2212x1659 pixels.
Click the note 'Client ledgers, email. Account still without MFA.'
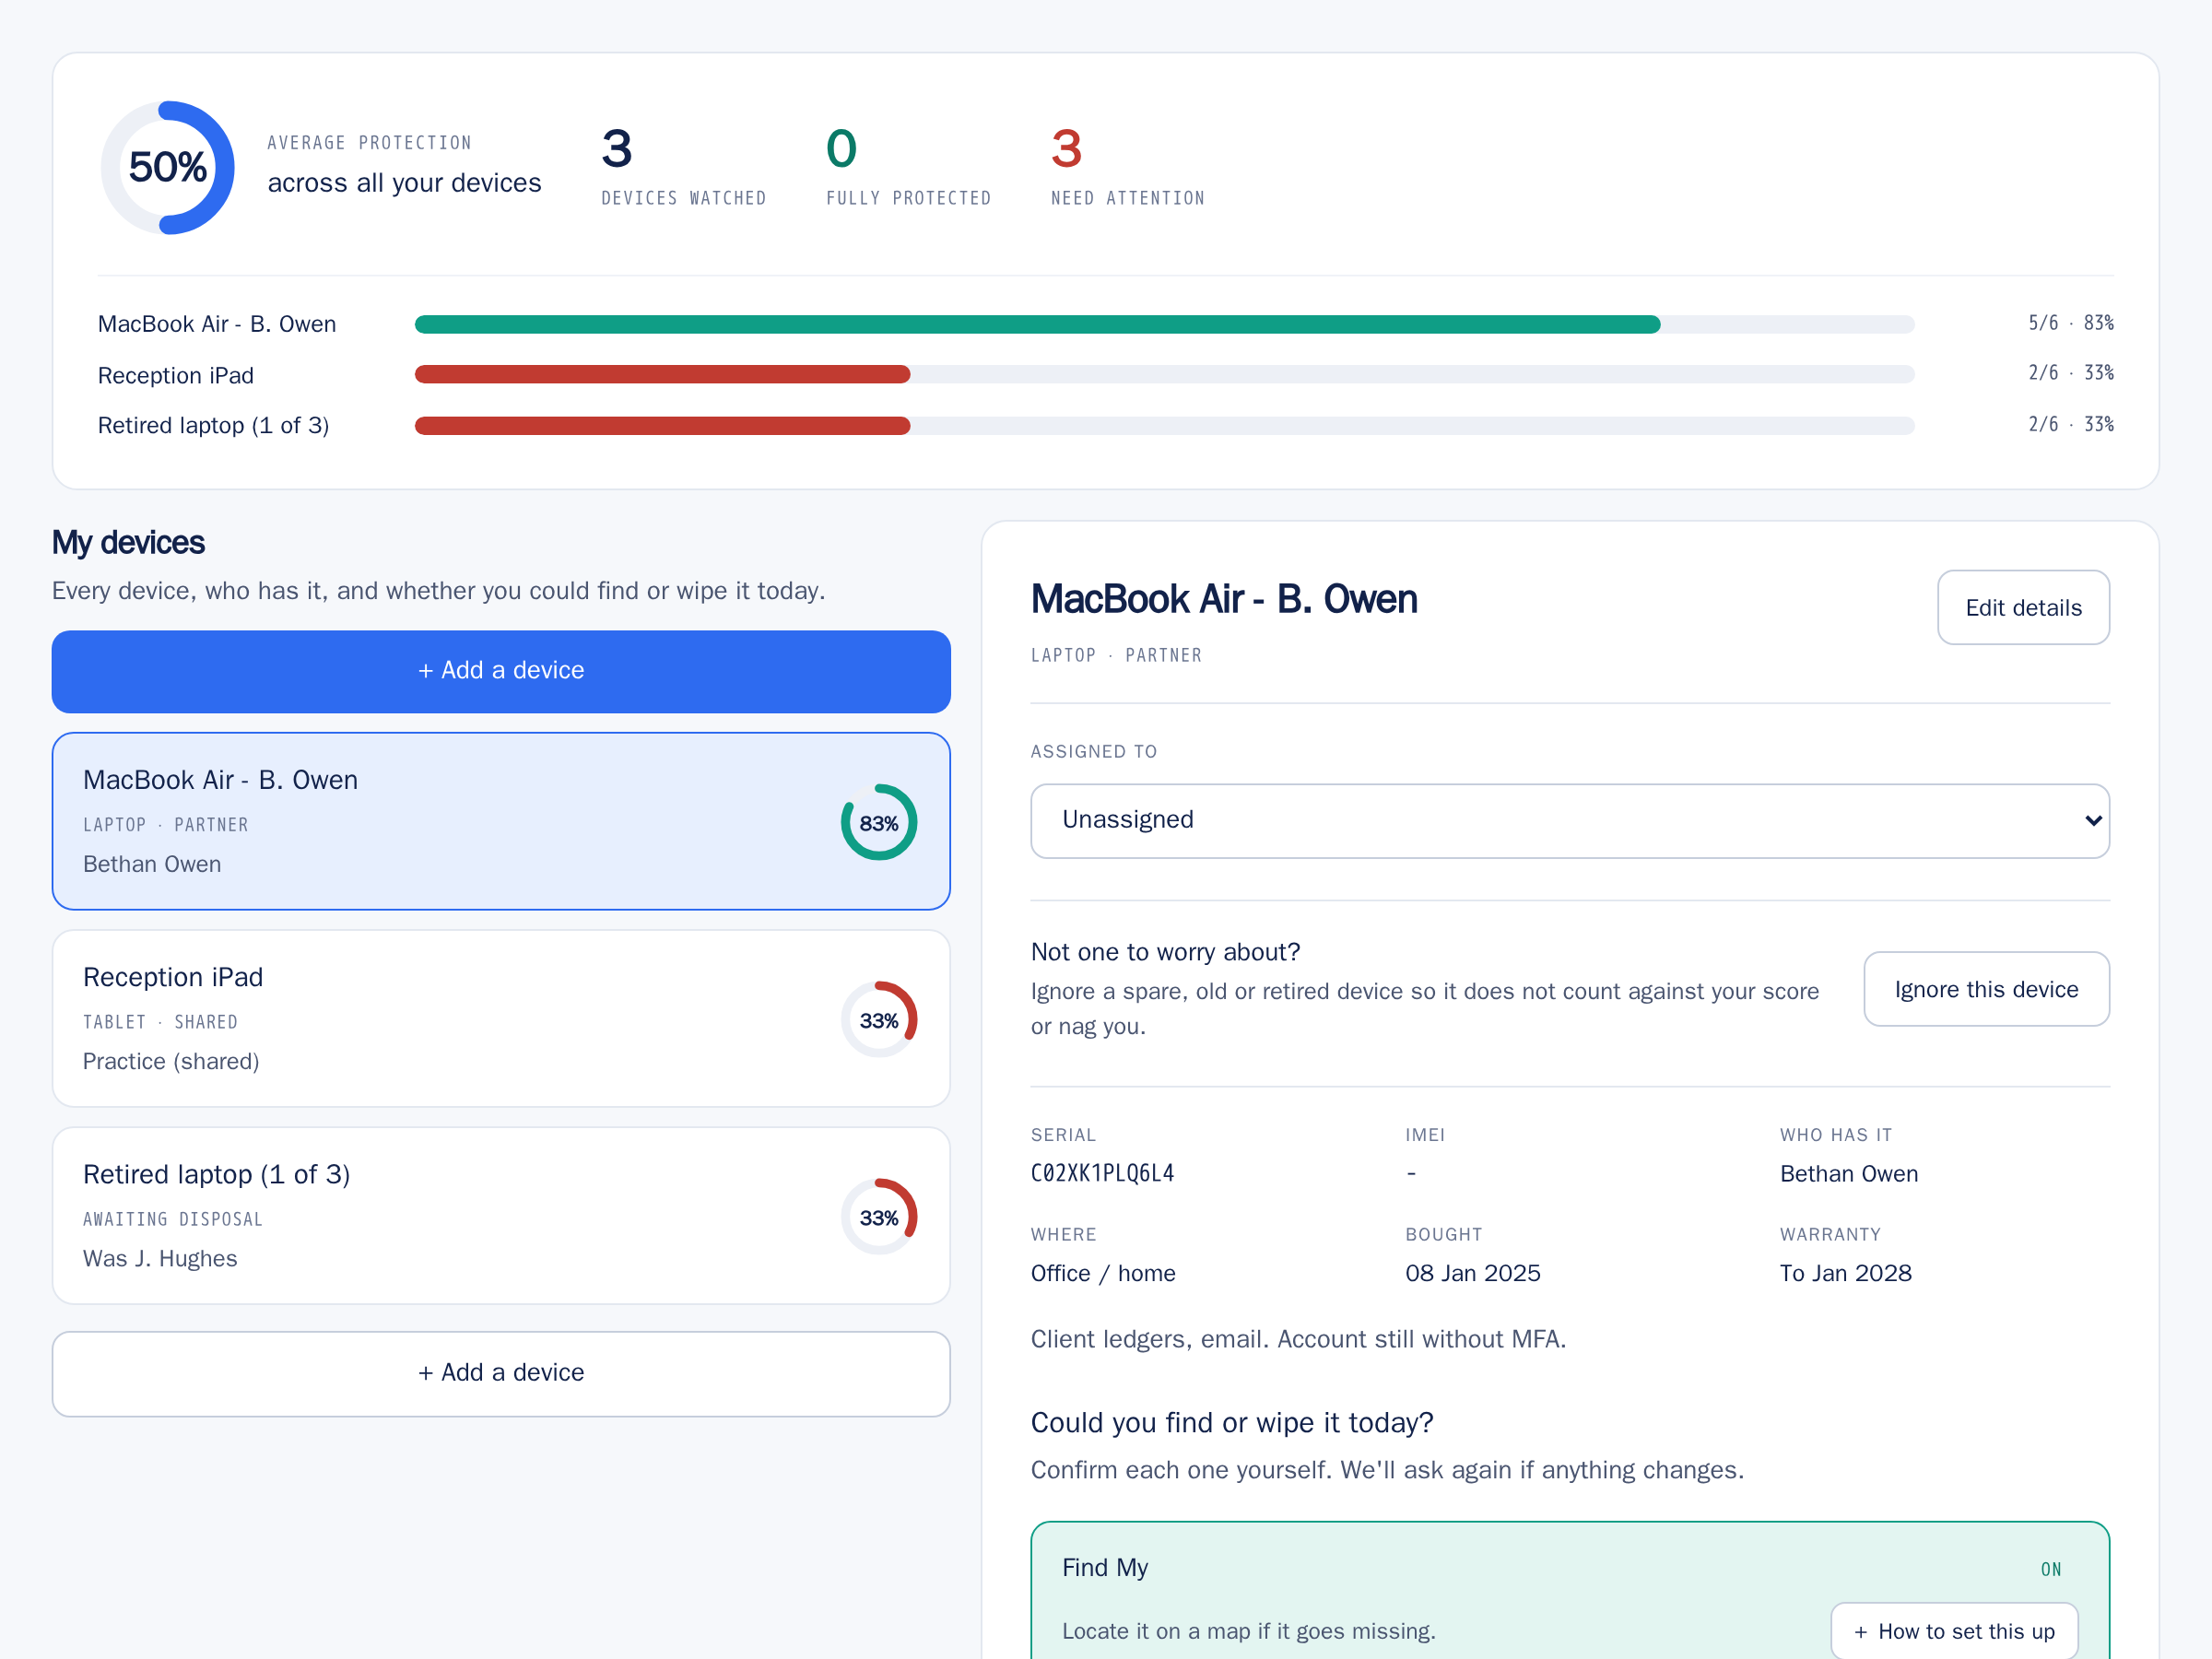coord(1298,1339)
